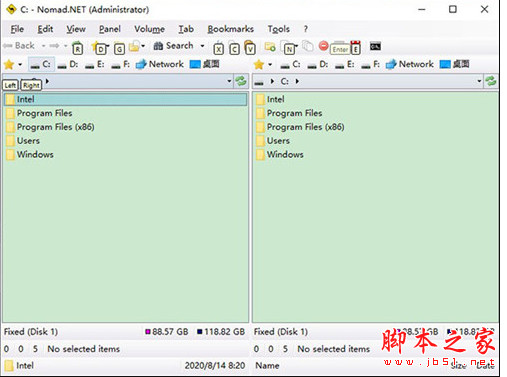Expand the right panel path dropdown
507x377 pixels.
pos(479,81)
